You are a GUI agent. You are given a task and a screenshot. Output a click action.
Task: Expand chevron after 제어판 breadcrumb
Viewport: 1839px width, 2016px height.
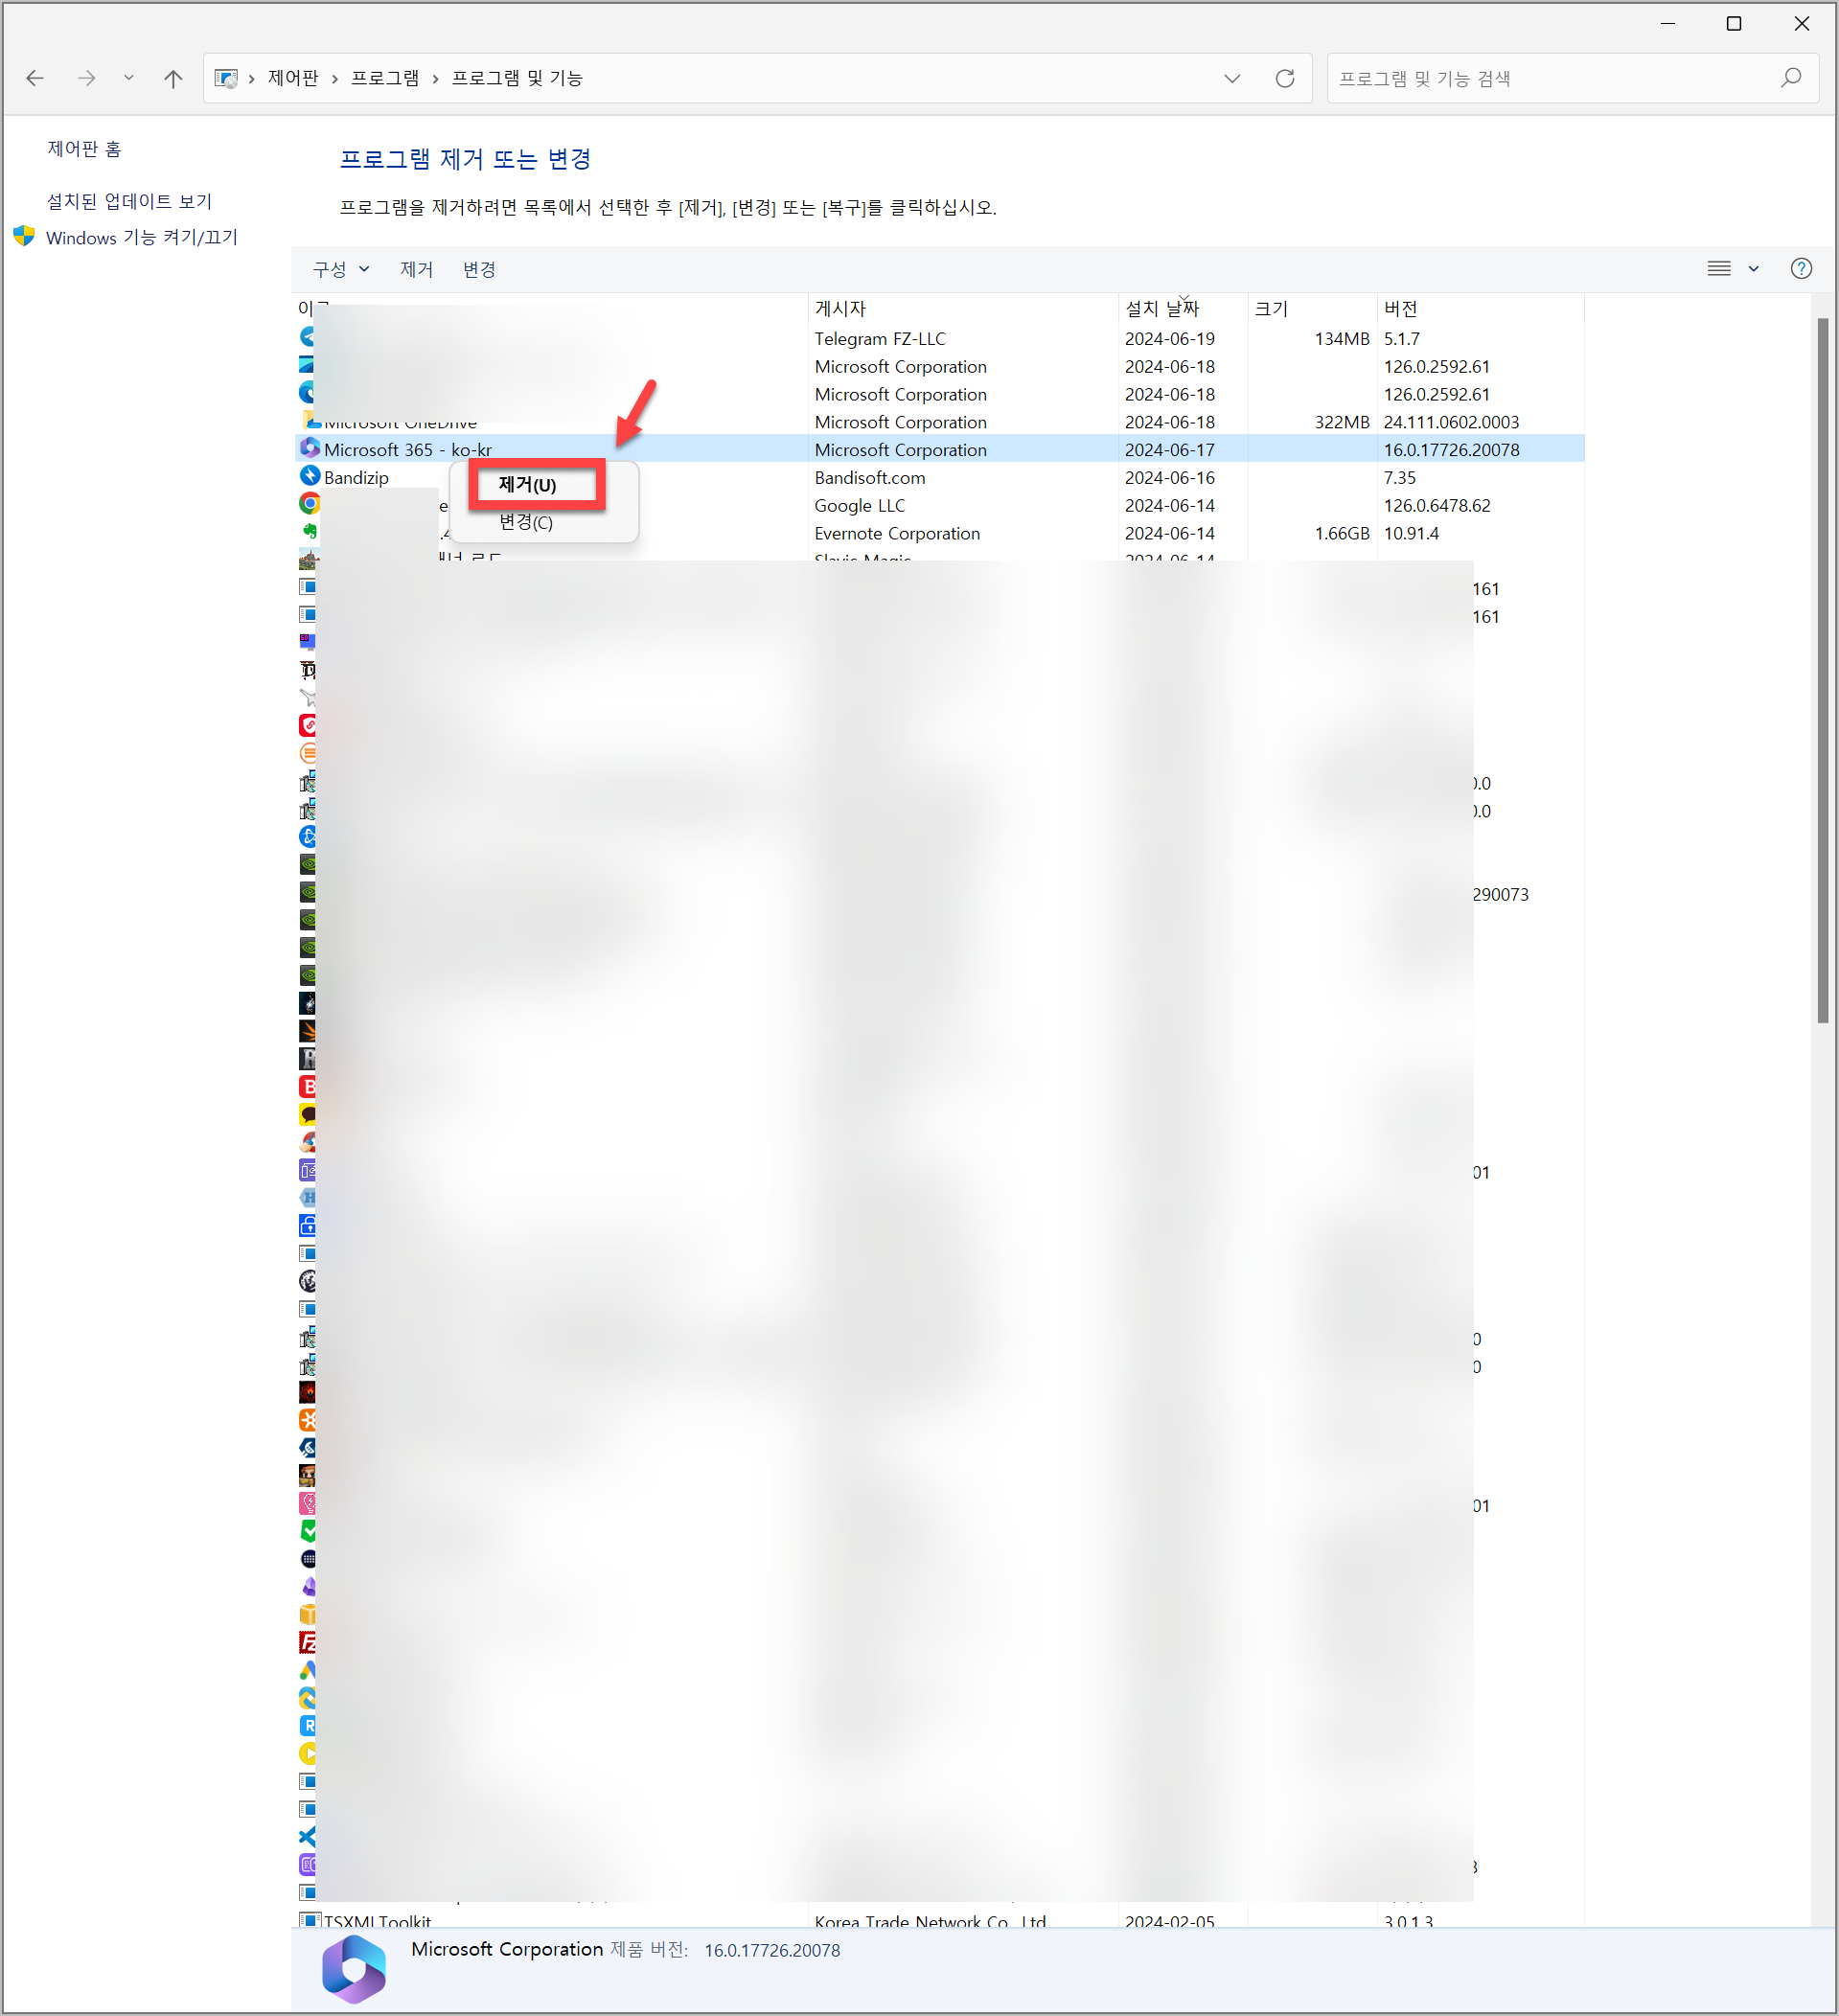334,78
